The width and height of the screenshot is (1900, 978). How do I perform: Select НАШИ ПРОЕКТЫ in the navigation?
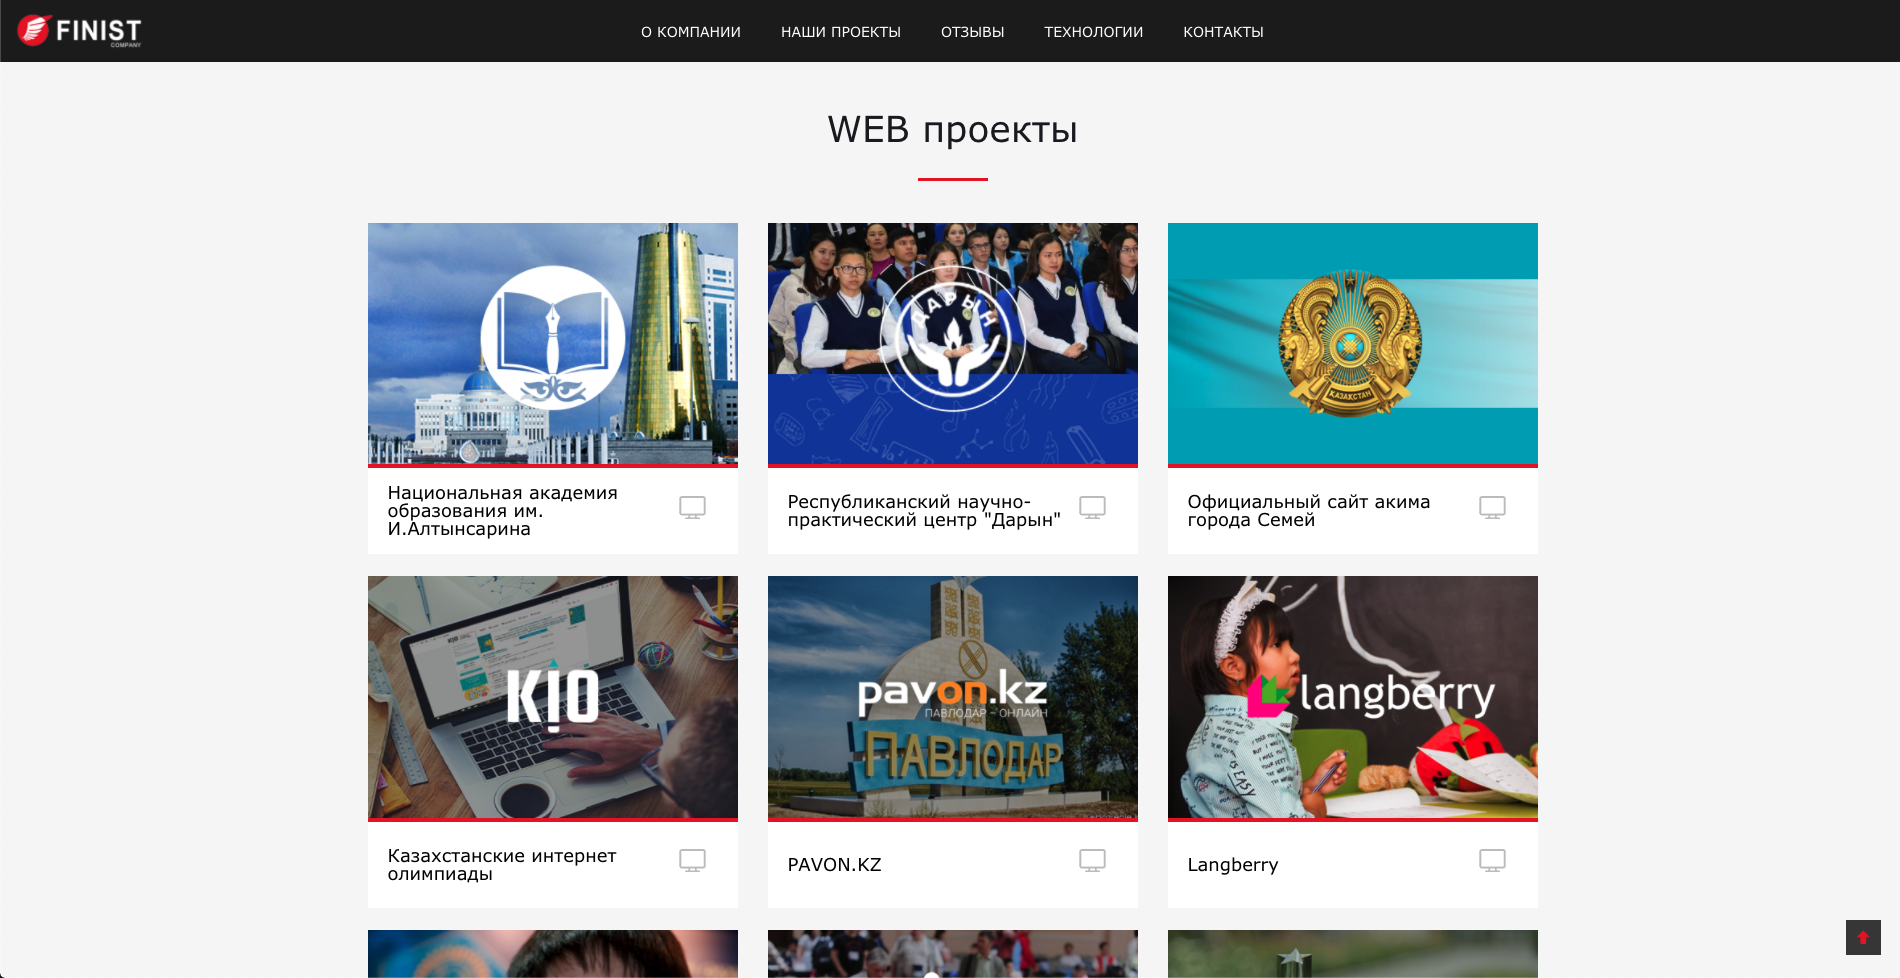point(841,31)
